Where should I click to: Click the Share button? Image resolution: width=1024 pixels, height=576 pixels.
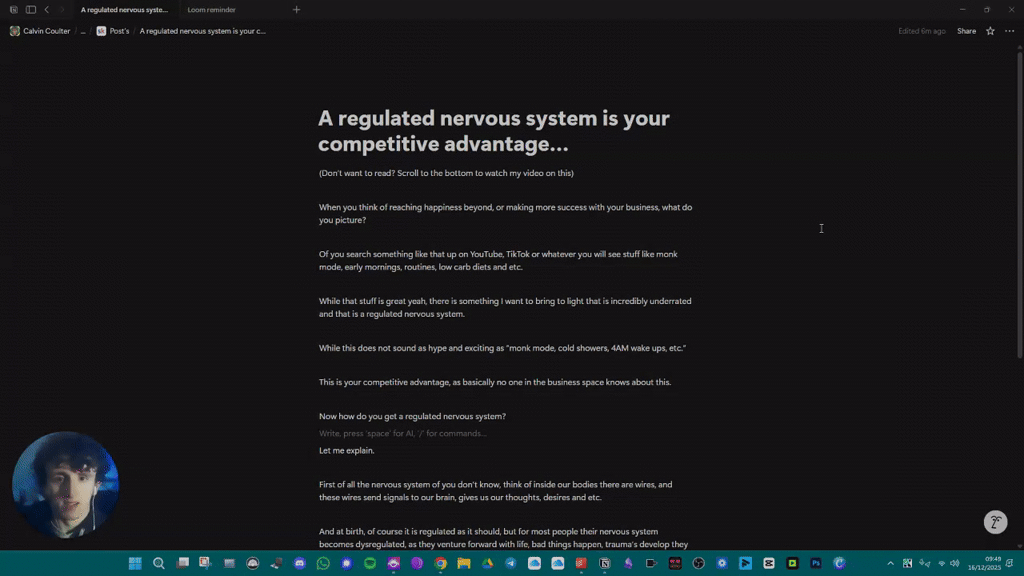pos(966,31)
